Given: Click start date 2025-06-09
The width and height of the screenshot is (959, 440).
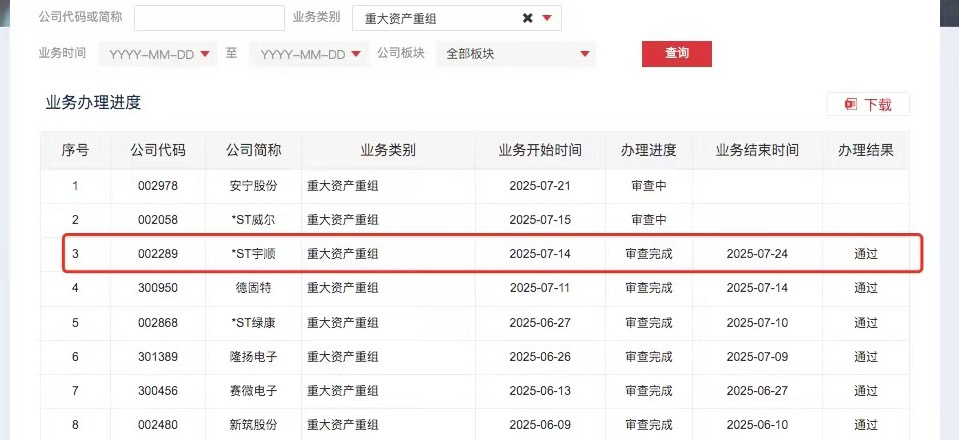Looking at the screenshot, I should [x=540, y=424].
